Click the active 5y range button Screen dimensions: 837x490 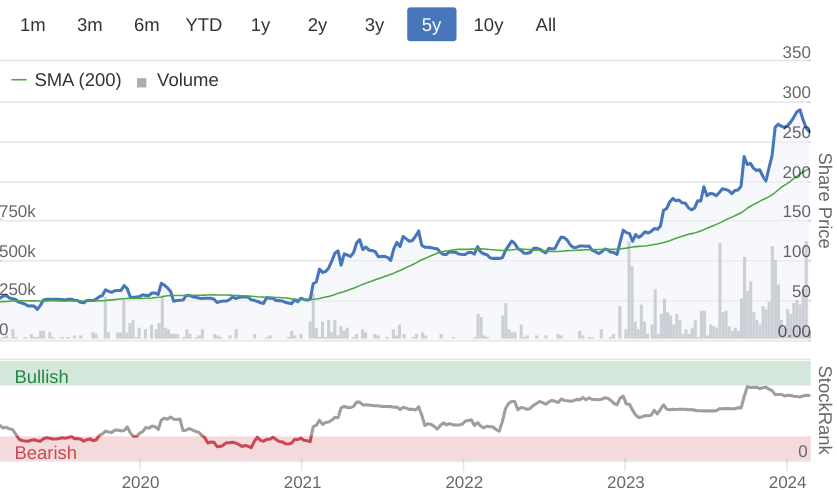[x=431, y=25]
